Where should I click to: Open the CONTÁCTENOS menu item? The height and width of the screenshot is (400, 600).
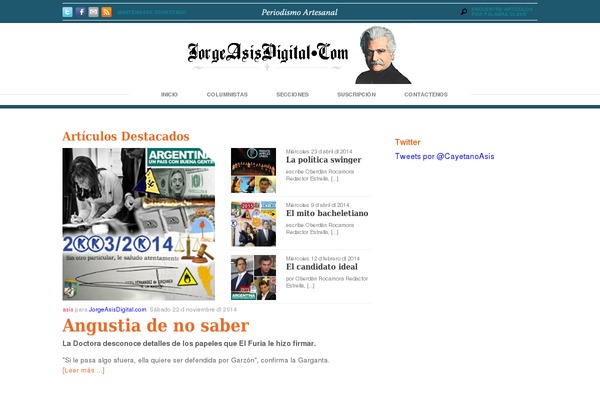coord(426,95)
